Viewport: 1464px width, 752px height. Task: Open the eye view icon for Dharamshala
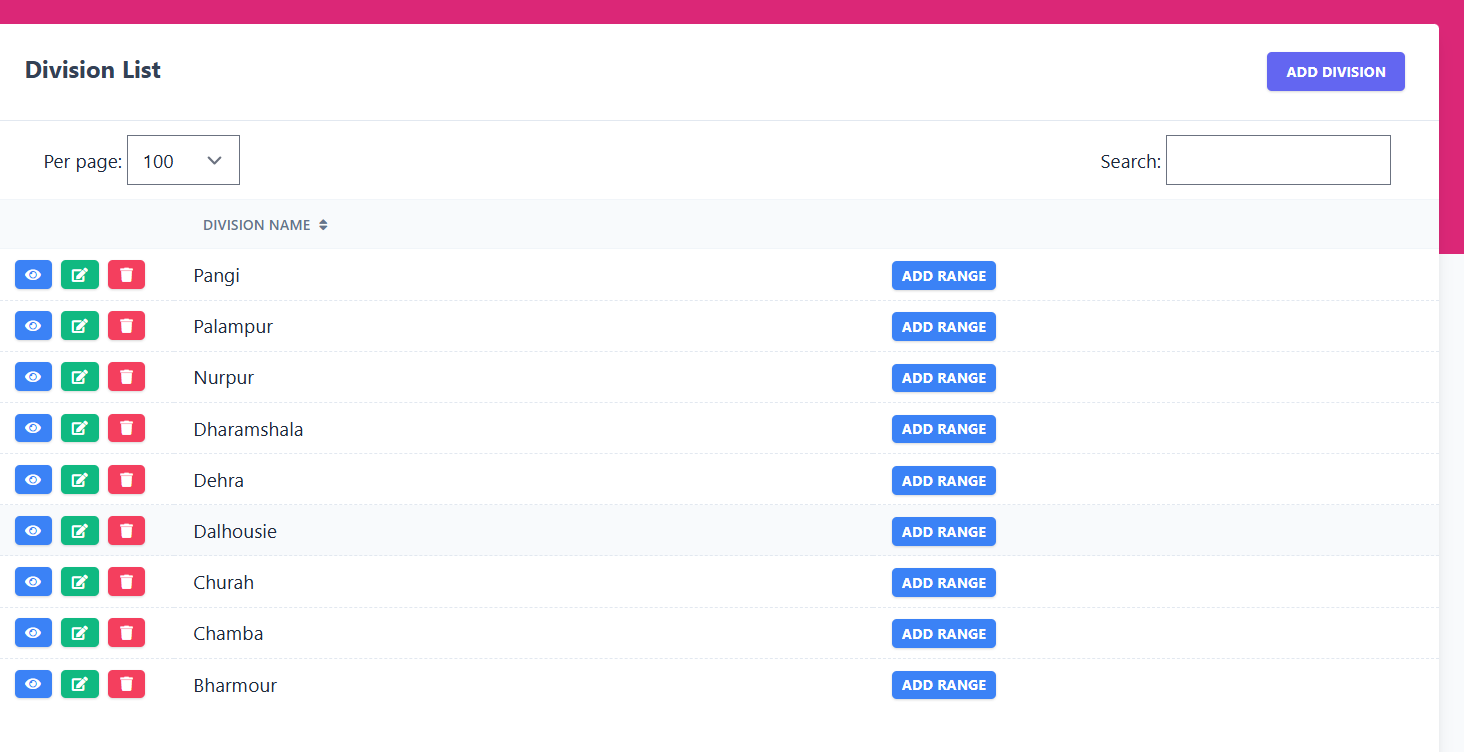tap(33, 428)
